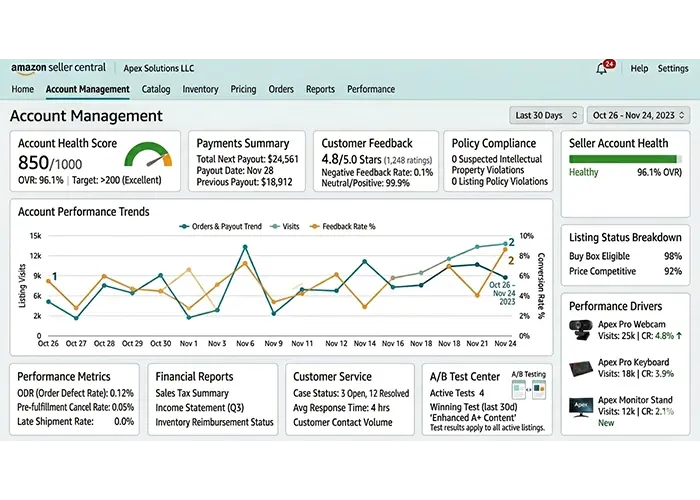Open the Performance tab

point(371,89)
